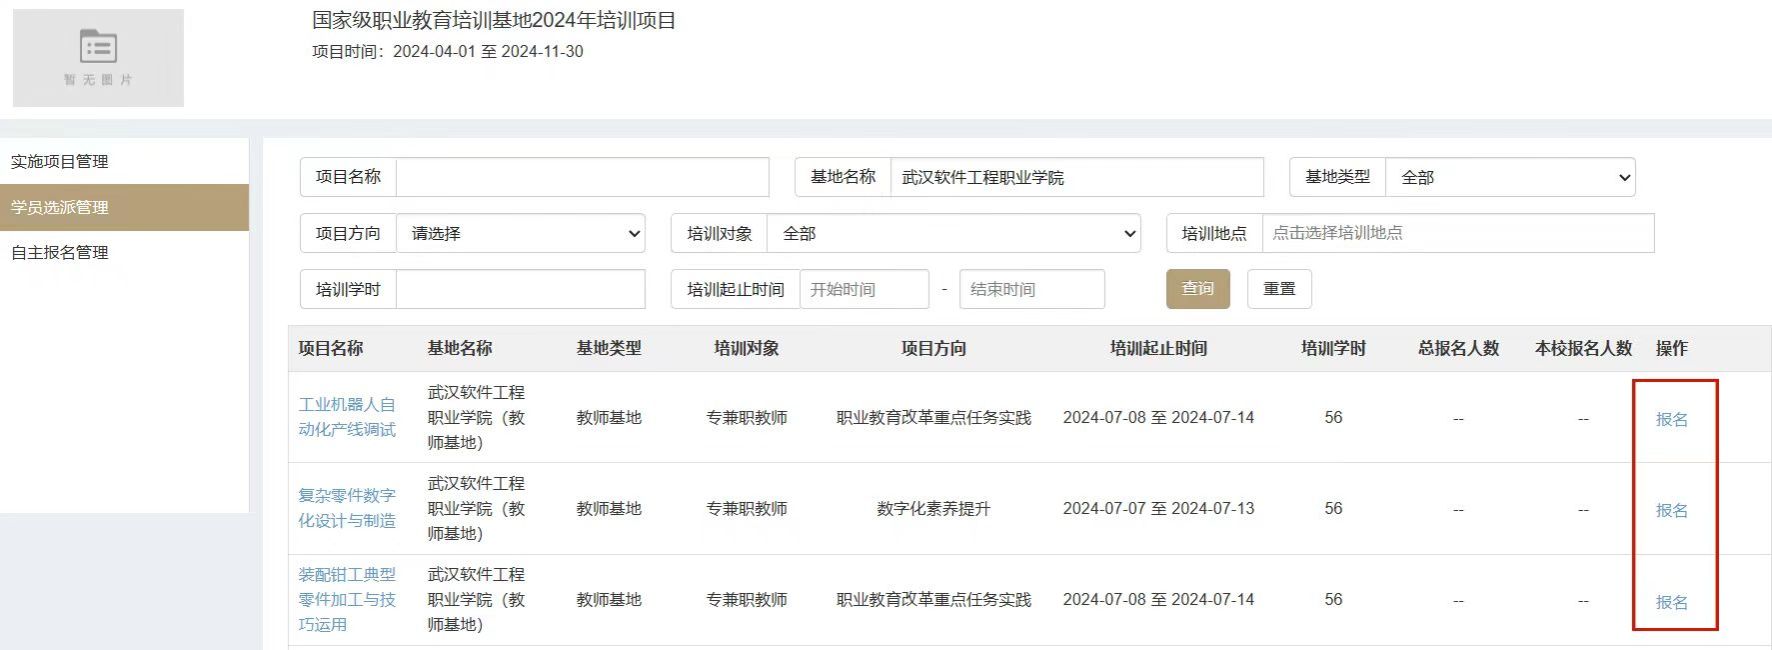Viewport: 1772px width, 650px height.
Task: Select 学员选派管理 in the sidebar
Action: pyautogui.click(x=60, y=207)
